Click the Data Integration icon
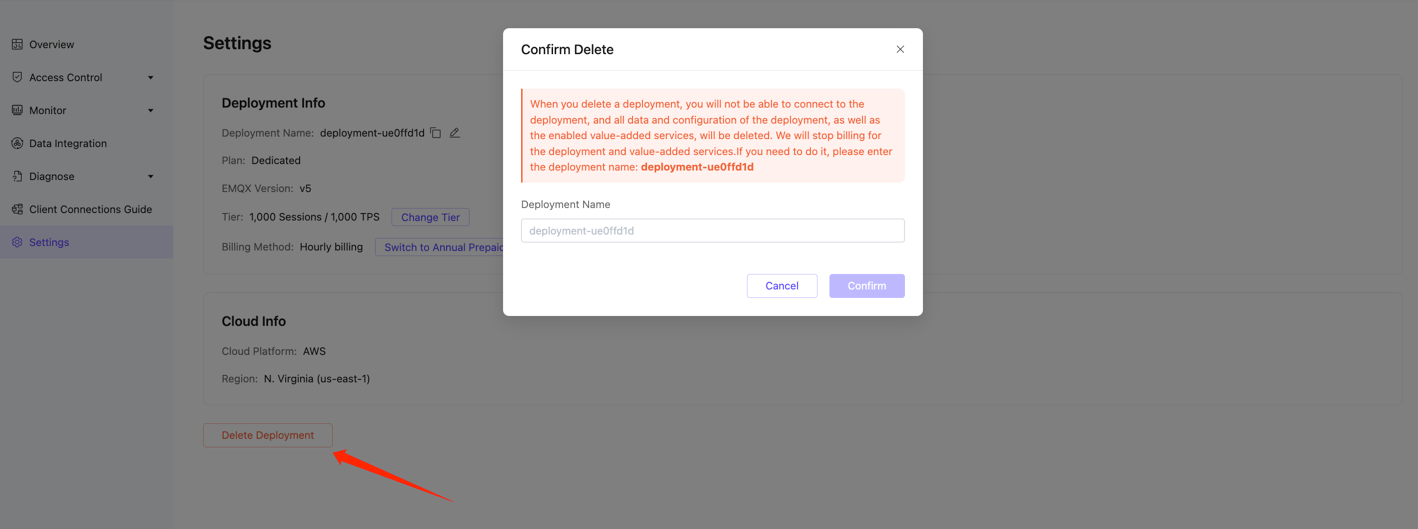 (17, 143)
